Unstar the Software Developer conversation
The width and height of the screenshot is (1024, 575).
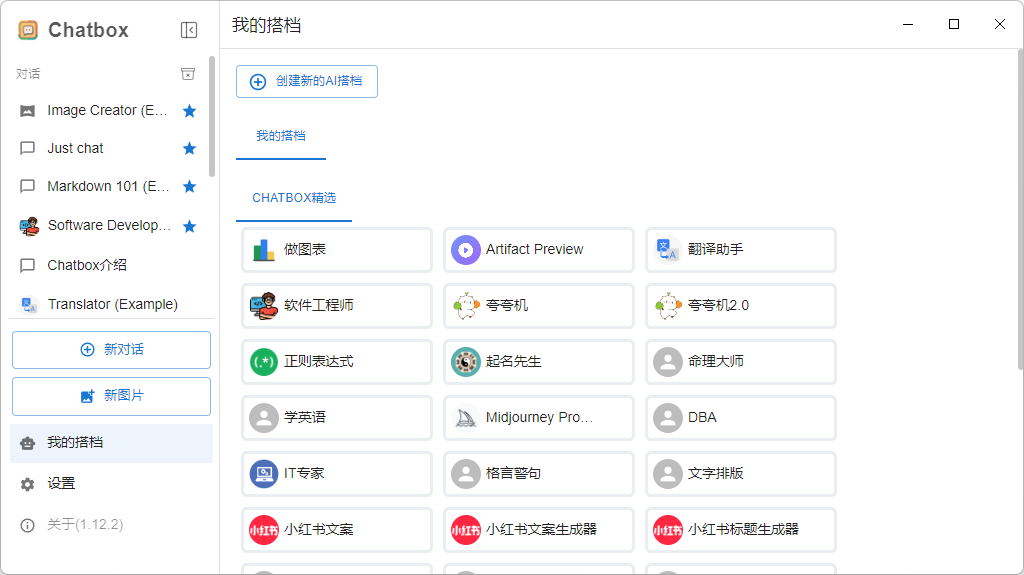coord(189,226)
